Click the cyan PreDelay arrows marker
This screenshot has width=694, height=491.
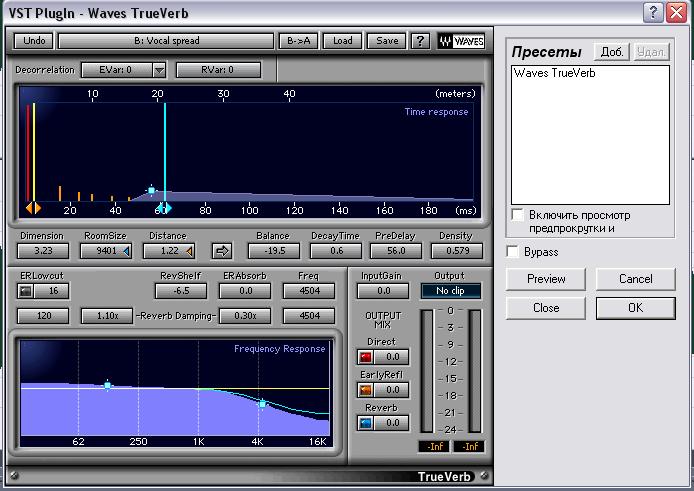(x=164, y=208)
